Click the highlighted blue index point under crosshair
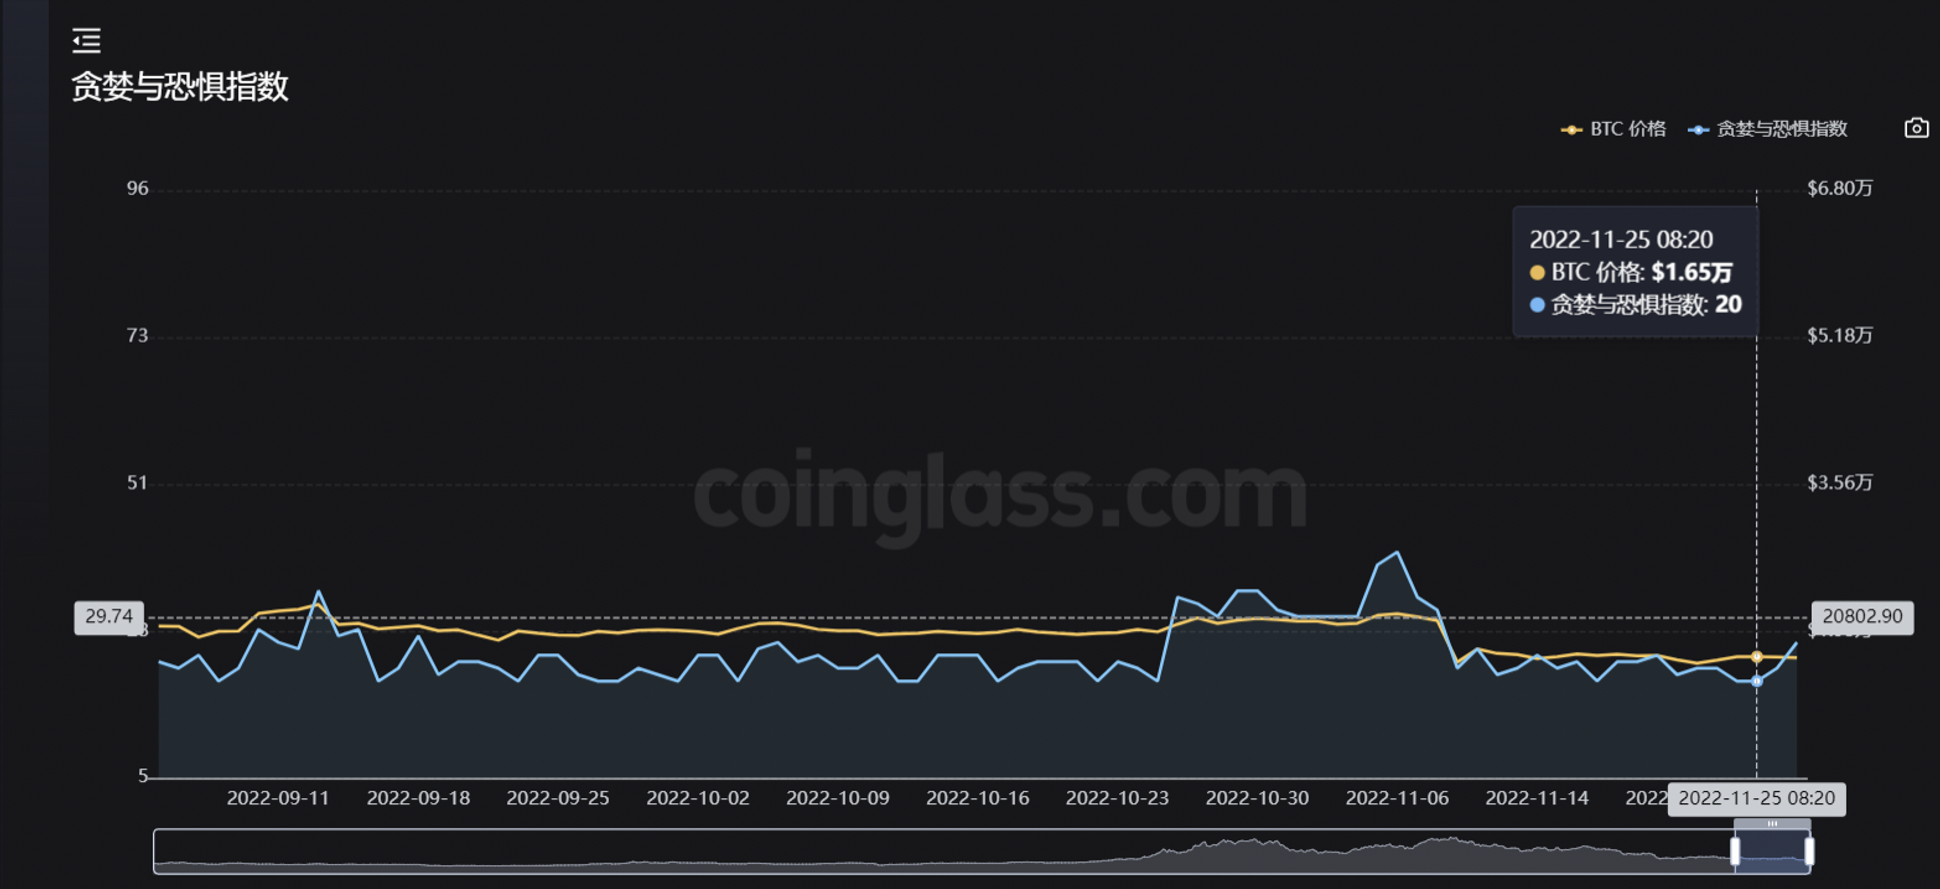The height and width of the screenshot is (889, 1940). point(1756,681)
